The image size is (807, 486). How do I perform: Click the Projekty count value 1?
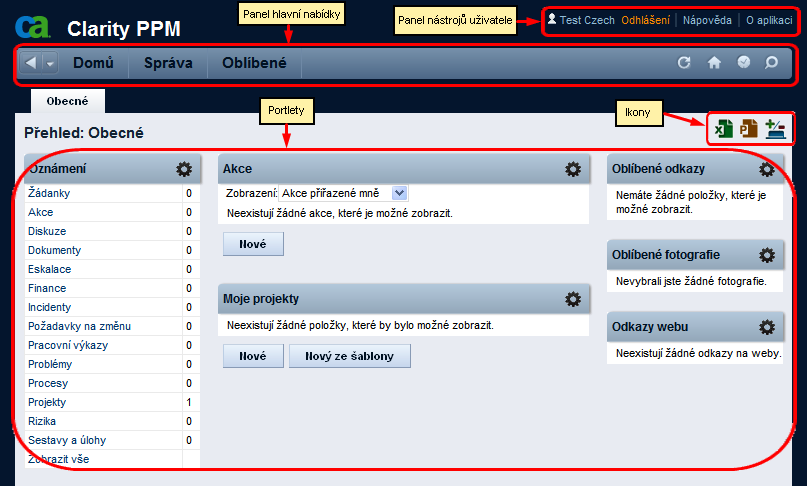(x=189, y=403)
